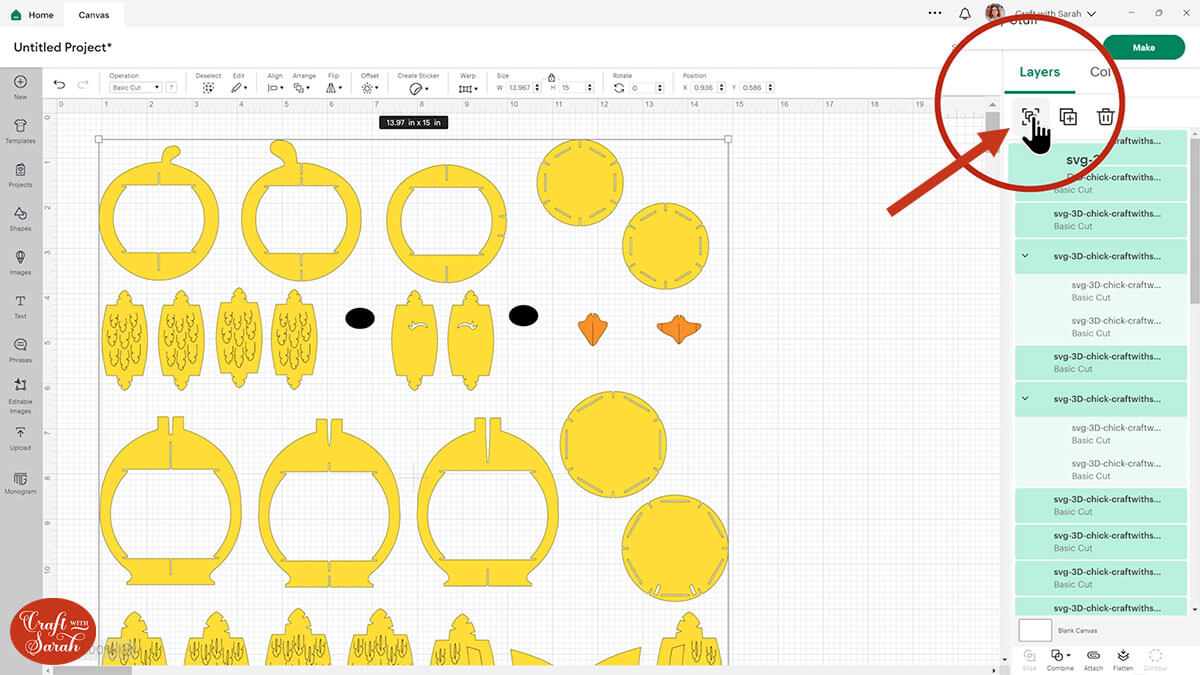
Task: Open the notifications bell
Action: [x=964, y=14]
